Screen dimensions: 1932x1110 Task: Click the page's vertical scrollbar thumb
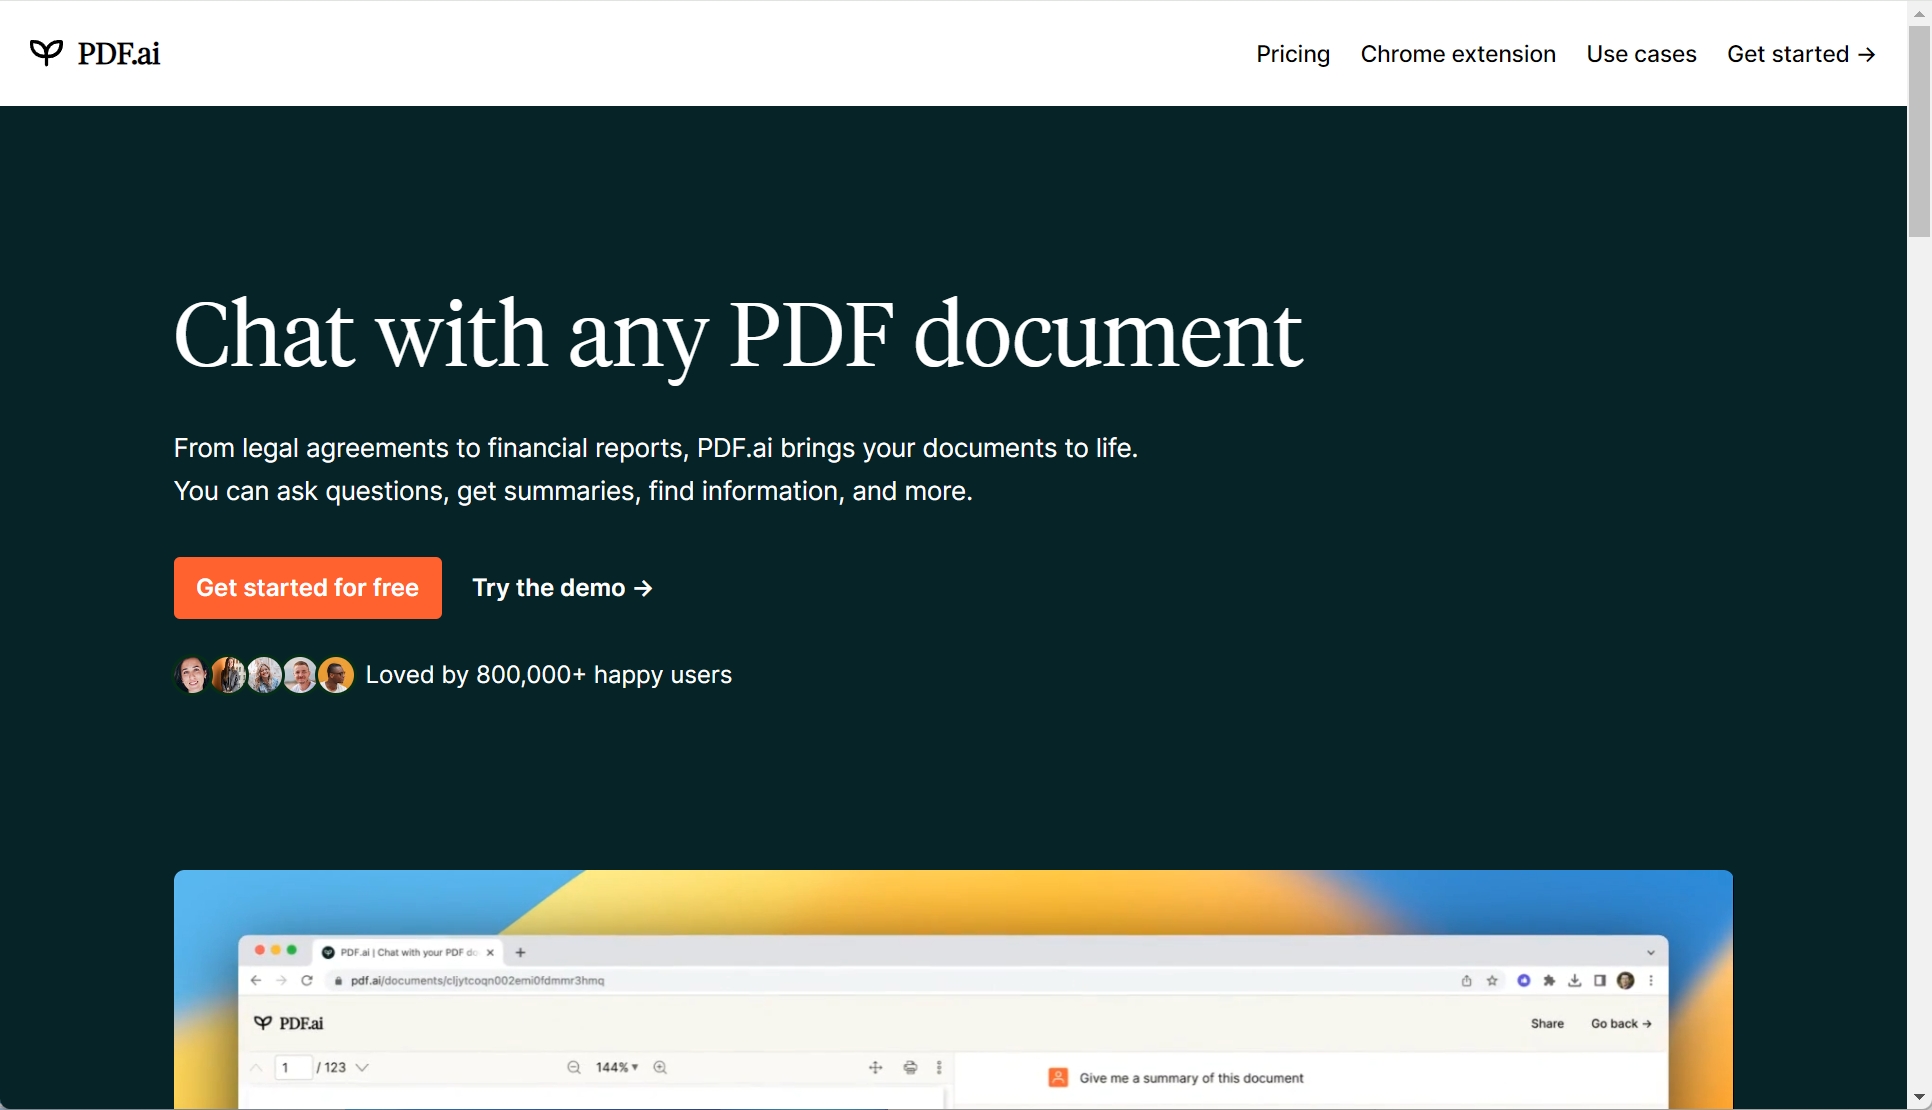coord(1918,130)
